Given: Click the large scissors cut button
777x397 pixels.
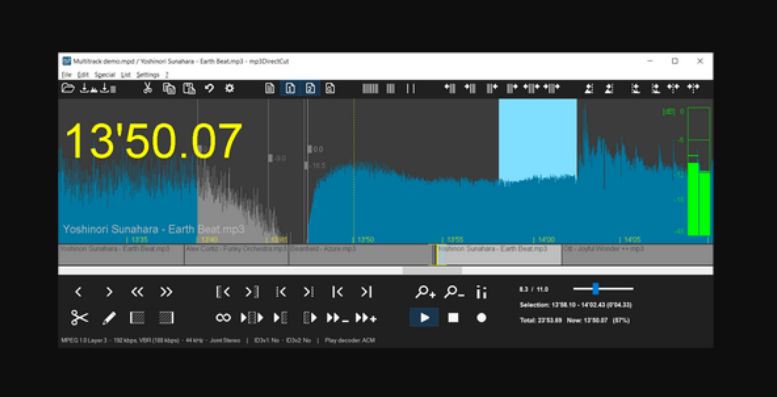Looking at the screenshot, I should [79, 318].
